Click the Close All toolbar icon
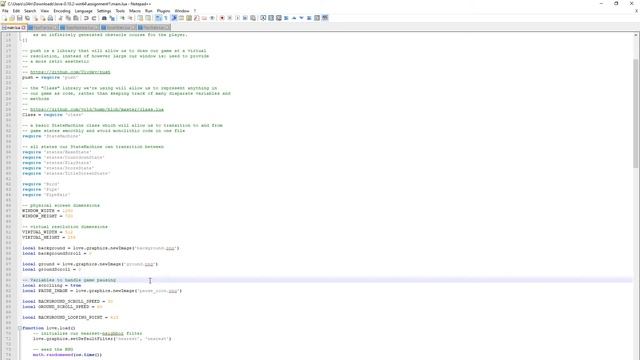 point(43,18)
